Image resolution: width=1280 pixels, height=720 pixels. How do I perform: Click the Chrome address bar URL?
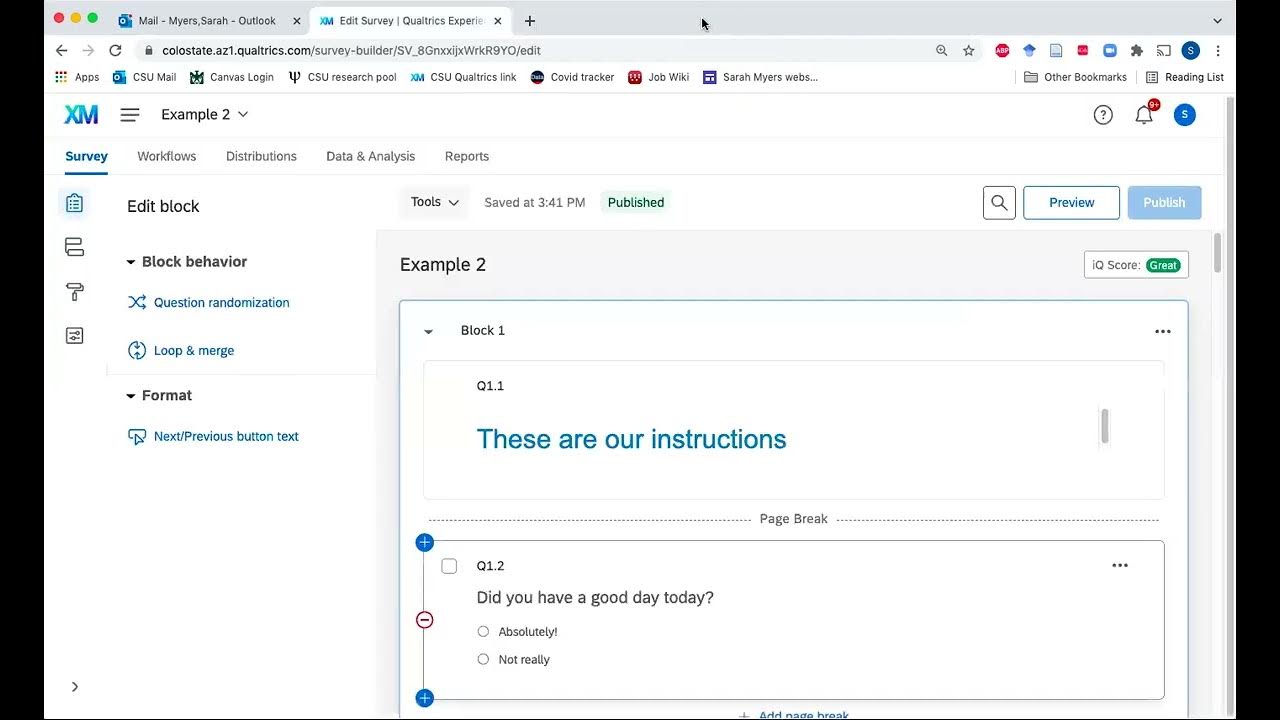pos(351,50)
